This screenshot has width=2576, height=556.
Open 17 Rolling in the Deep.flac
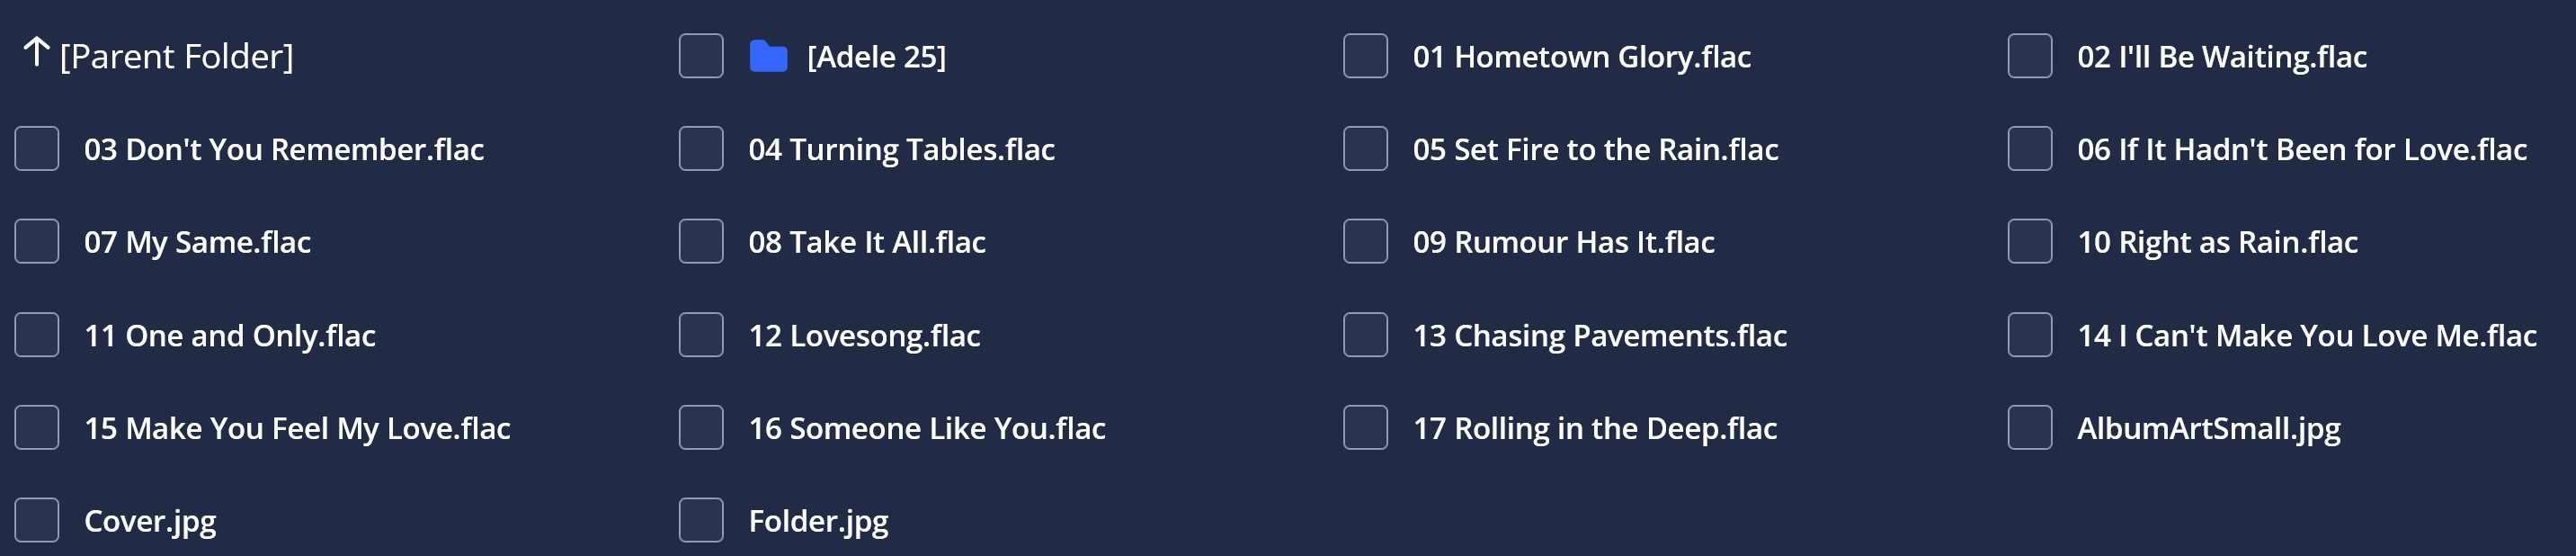point(1594,428)
